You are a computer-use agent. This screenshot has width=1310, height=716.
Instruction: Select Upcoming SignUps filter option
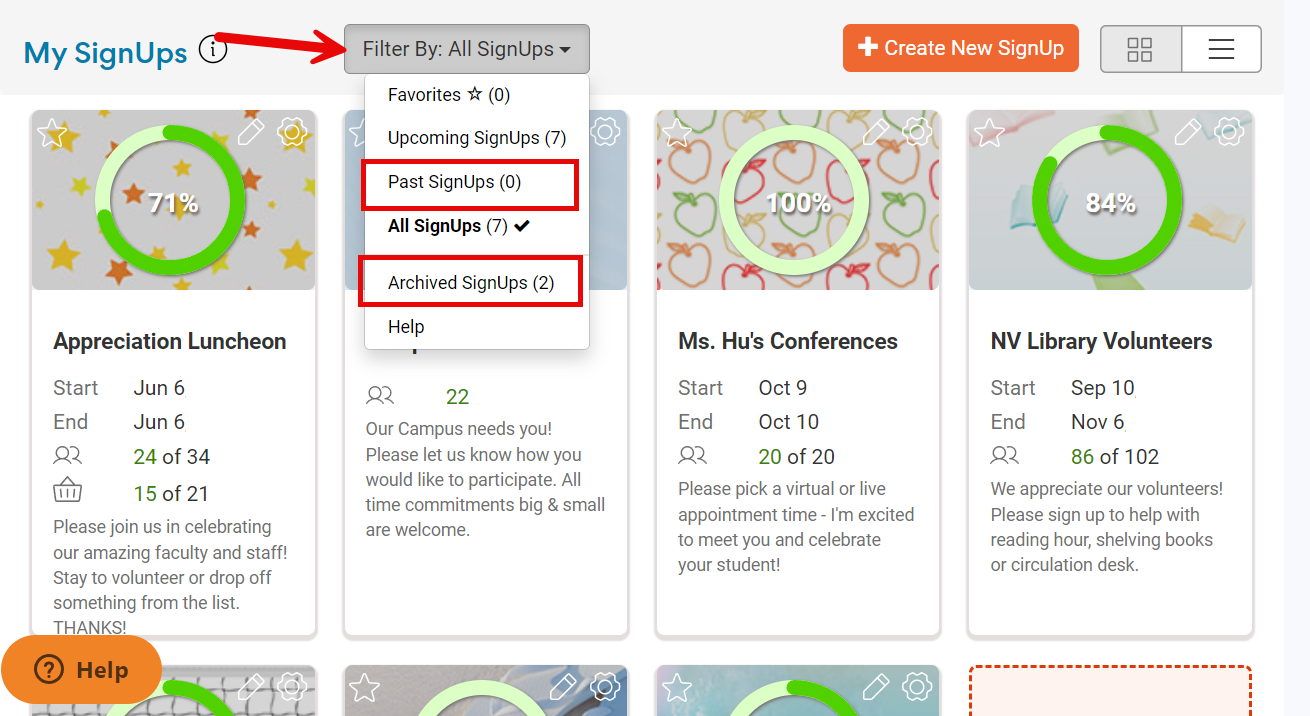[477, 138]
